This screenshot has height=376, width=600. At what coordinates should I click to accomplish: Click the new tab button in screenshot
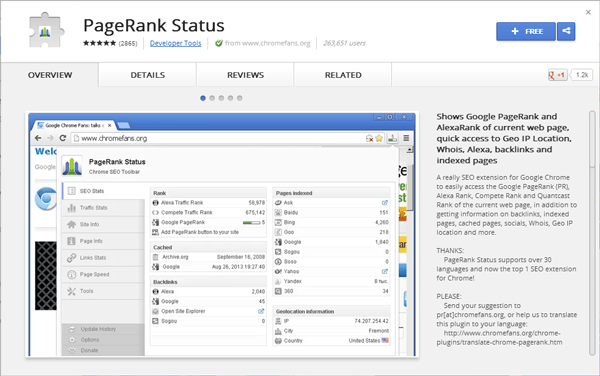tap(123, 125)
